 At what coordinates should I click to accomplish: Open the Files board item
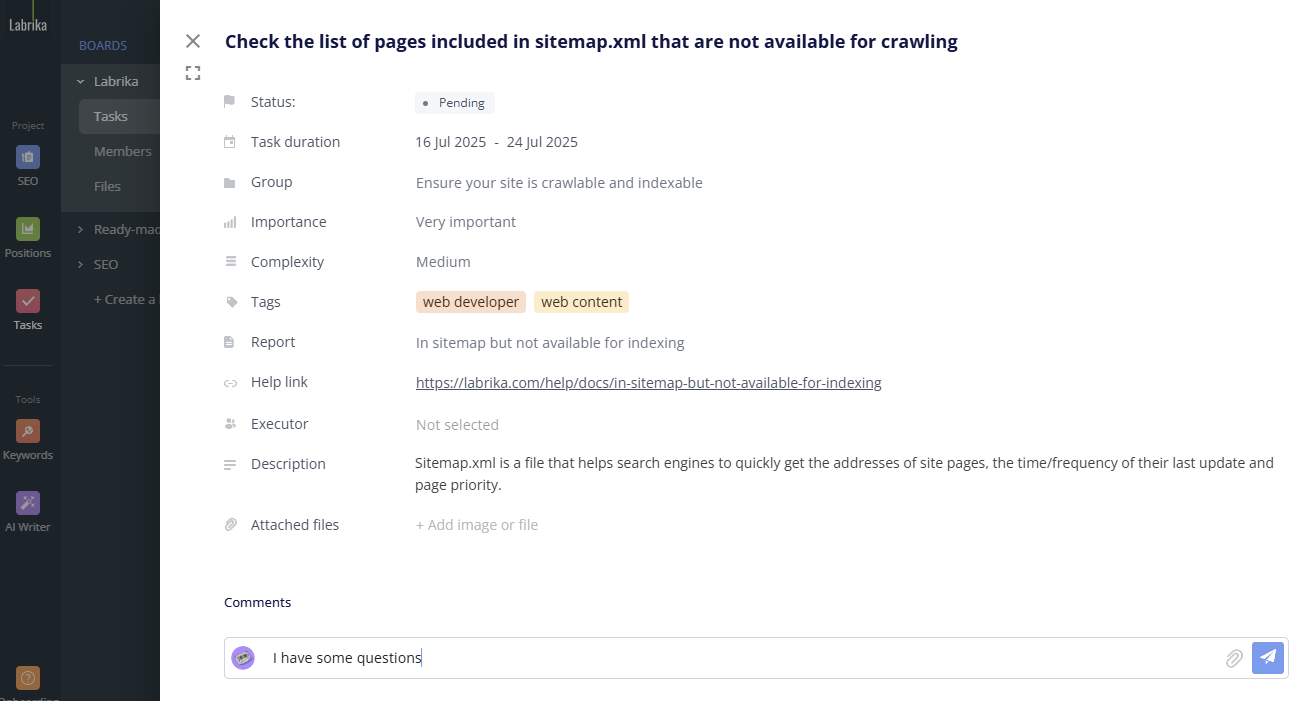click(107, 187)
